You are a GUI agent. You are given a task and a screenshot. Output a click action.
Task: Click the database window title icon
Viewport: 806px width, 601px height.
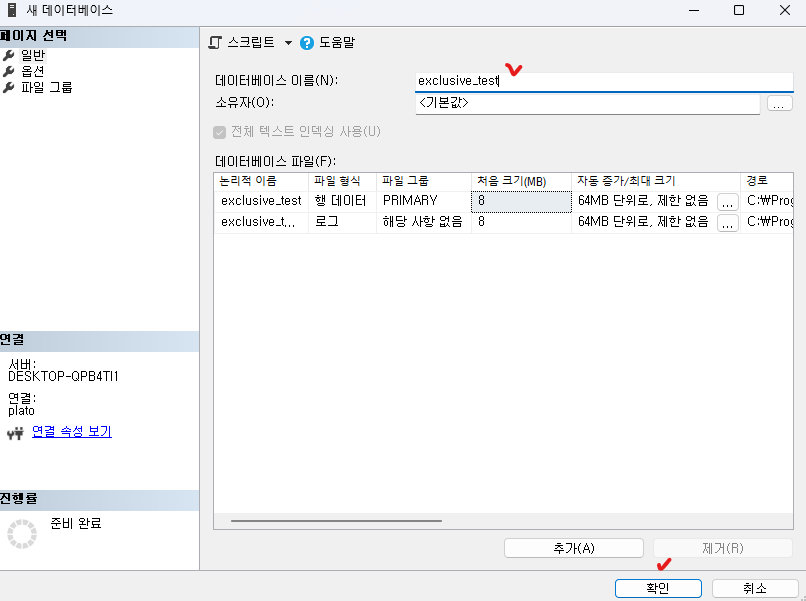click(x=12, y=10)
